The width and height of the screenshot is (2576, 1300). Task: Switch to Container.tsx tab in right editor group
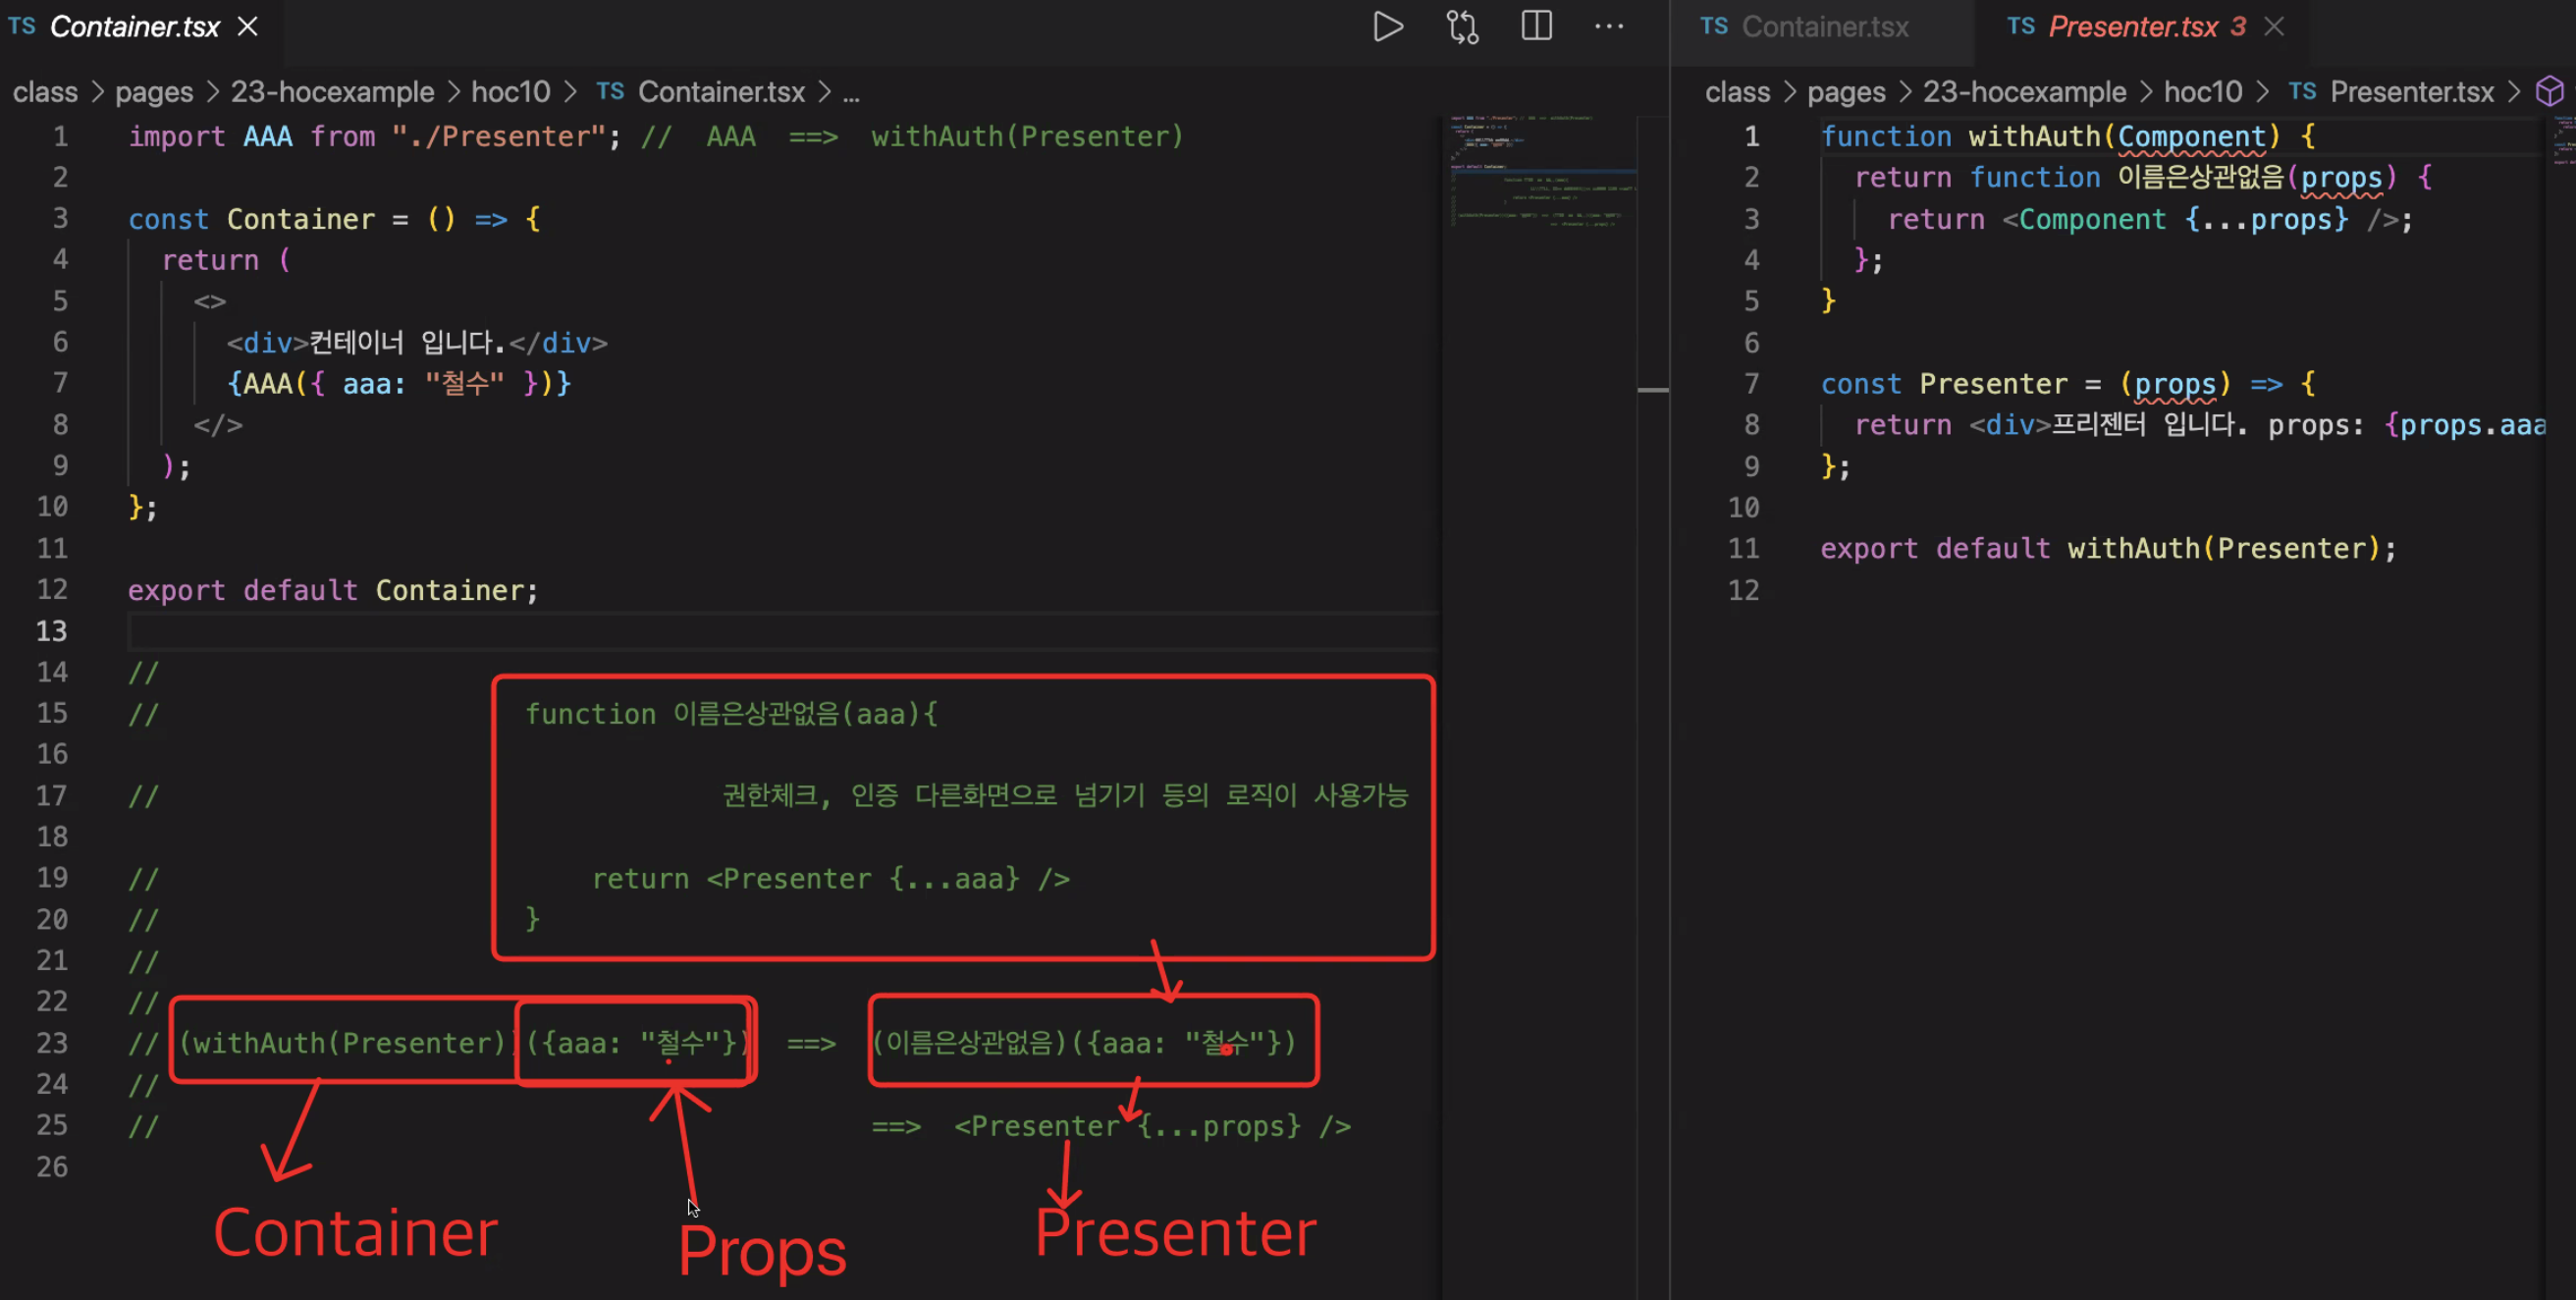[x=1824, y=27]
